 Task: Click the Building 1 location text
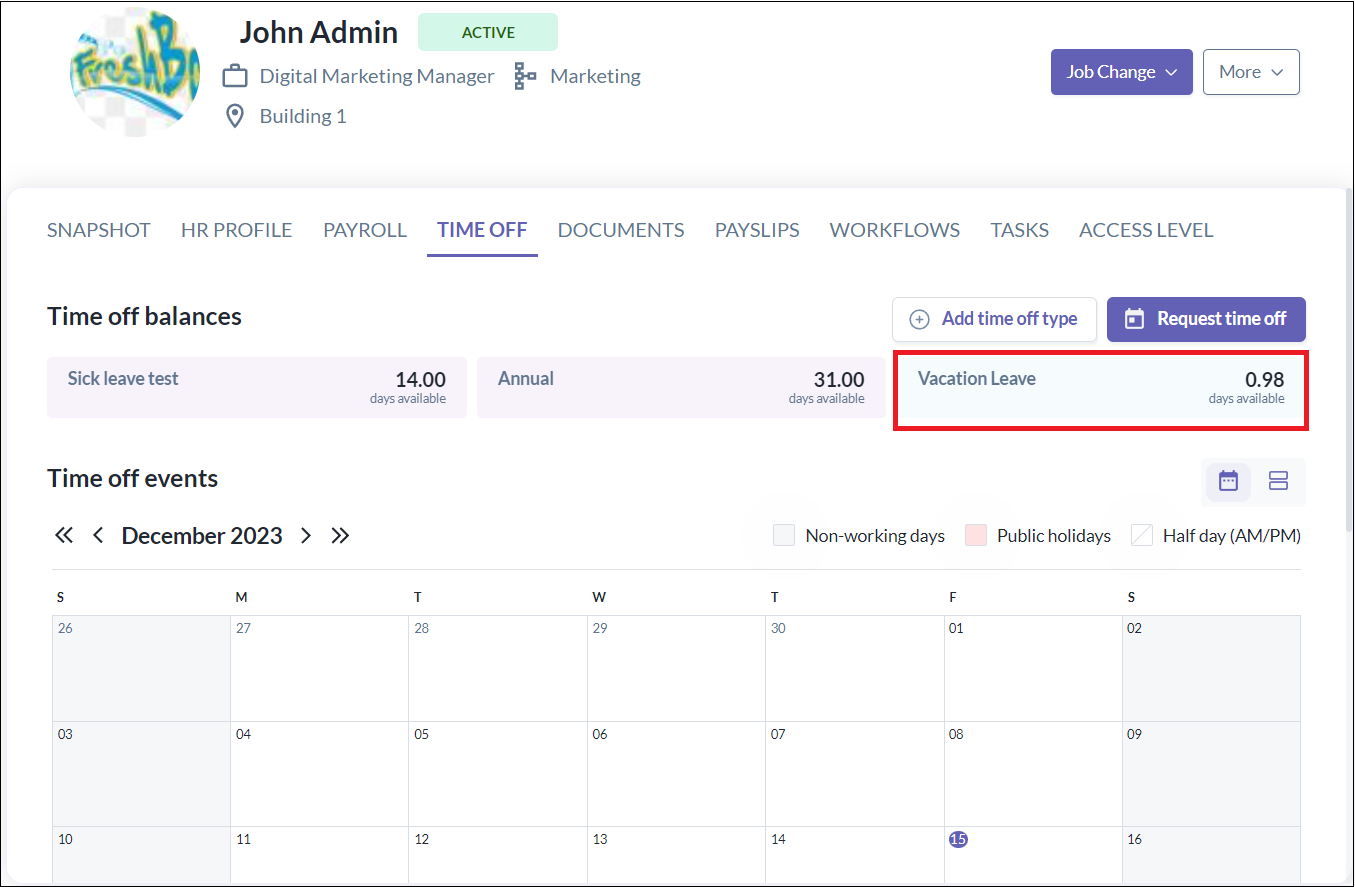[303, 116]
